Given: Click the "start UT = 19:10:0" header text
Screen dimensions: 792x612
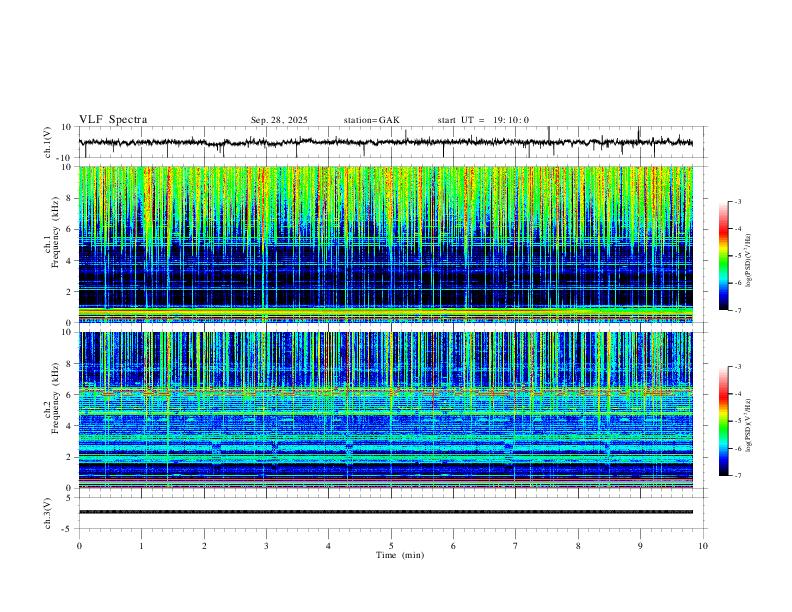Looking at the screenshot, I should coord(483,120).
